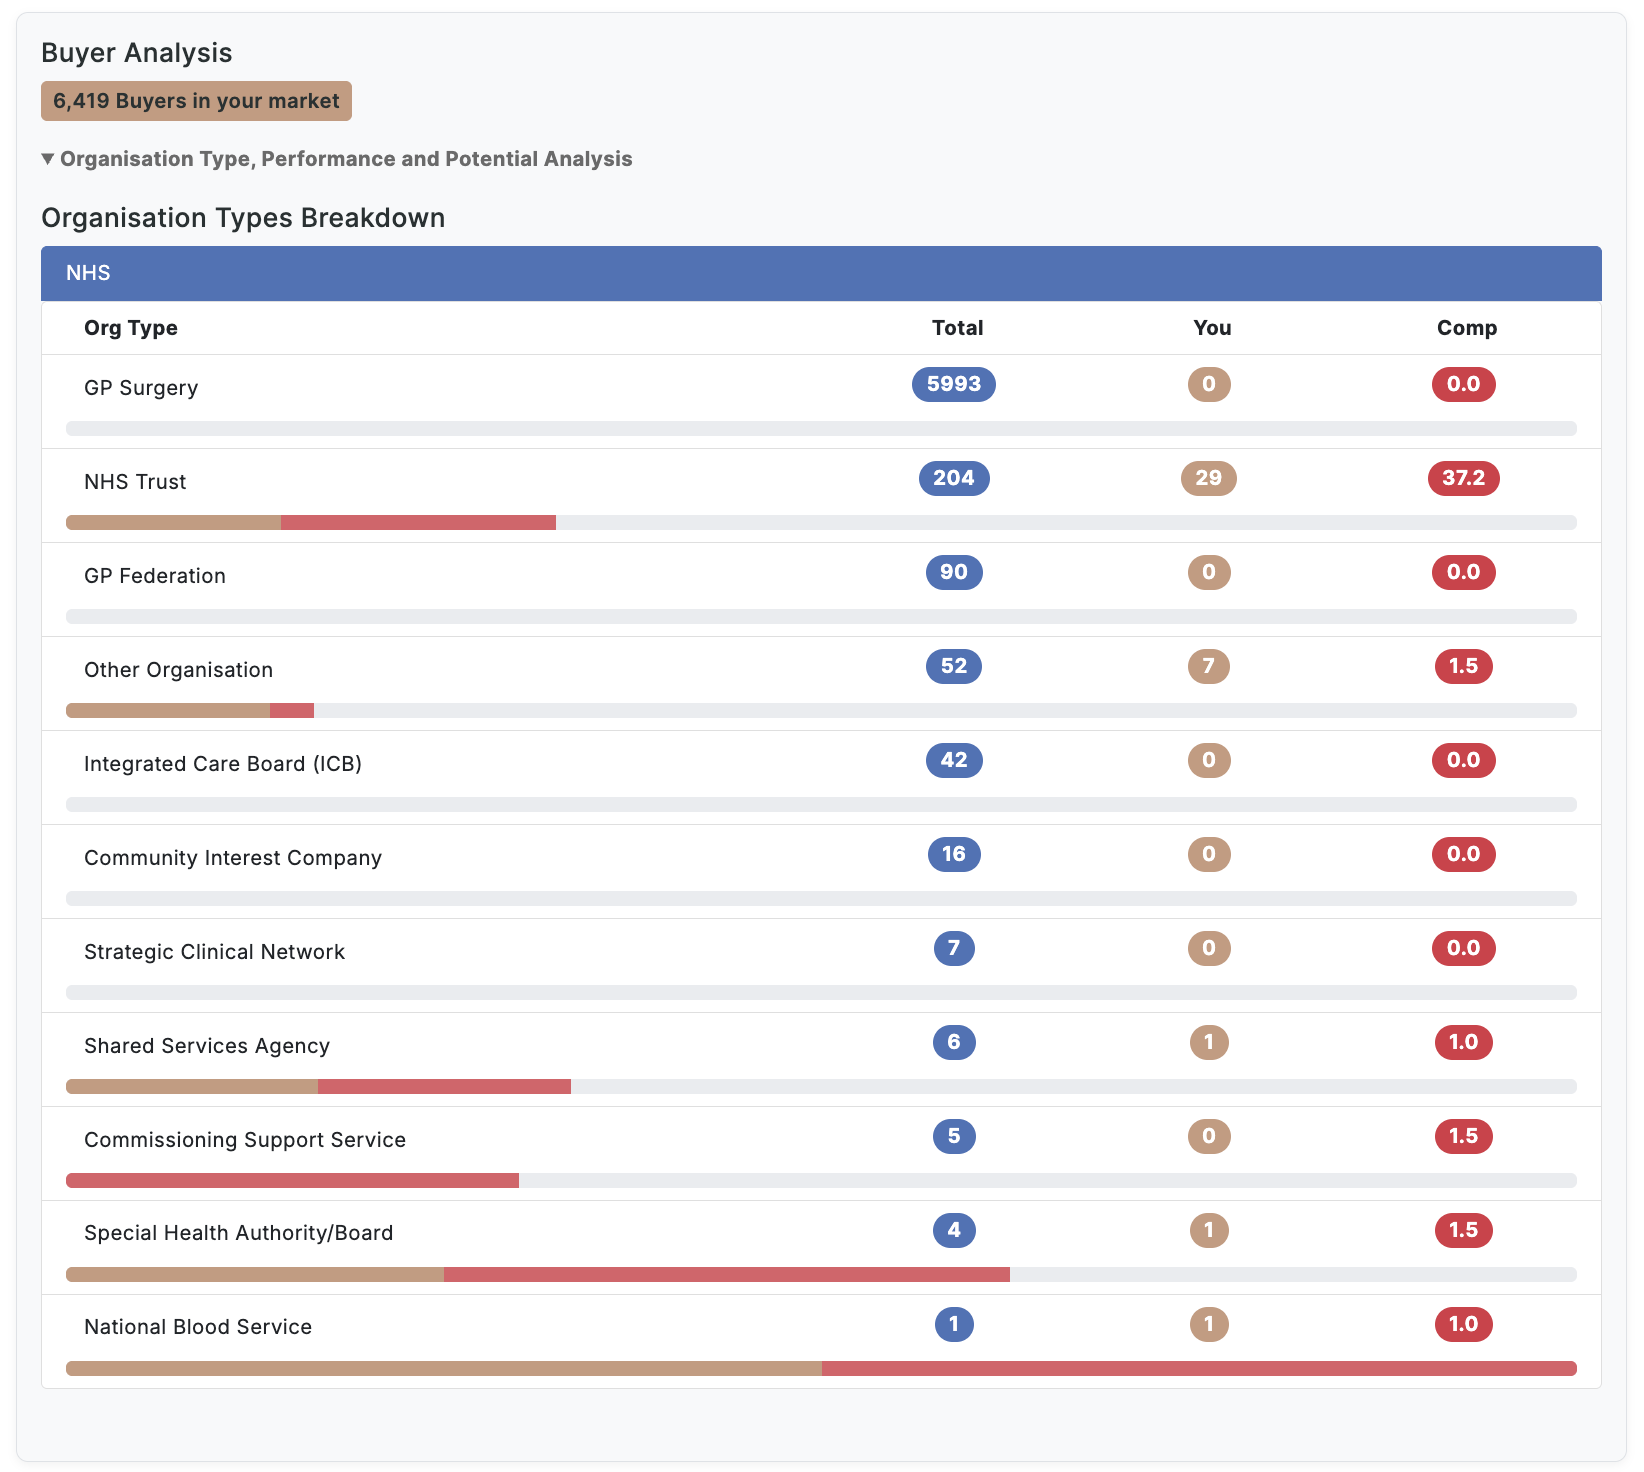Click the 204 total badge for NHS Trust

(954, 478)
